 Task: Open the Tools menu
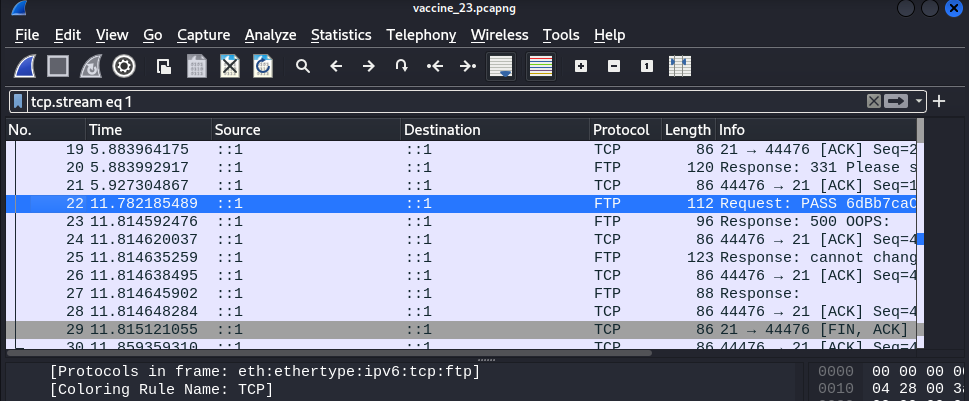point(561,35)
